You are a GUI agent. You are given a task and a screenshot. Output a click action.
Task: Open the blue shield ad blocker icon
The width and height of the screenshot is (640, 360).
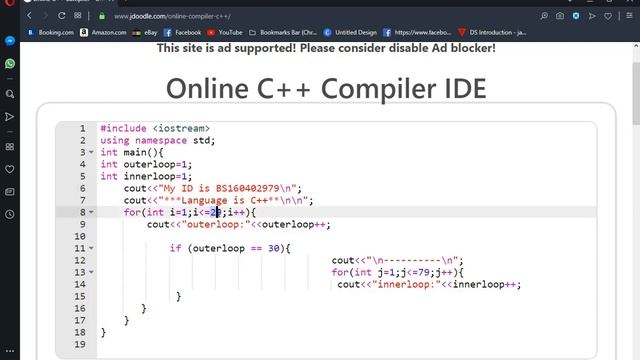pos(576,16)
